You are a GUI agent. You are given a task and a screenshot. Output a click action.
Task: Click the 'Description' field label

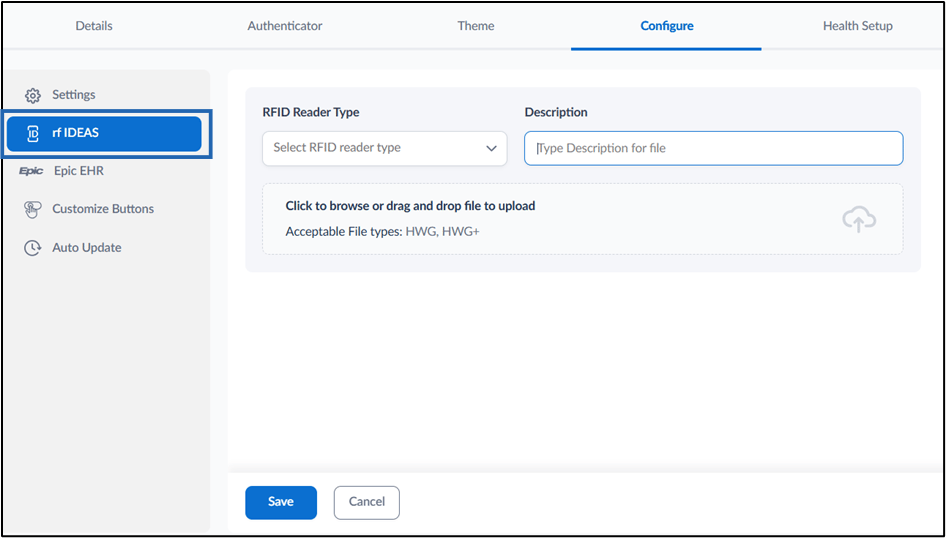(x=556, y=112)
